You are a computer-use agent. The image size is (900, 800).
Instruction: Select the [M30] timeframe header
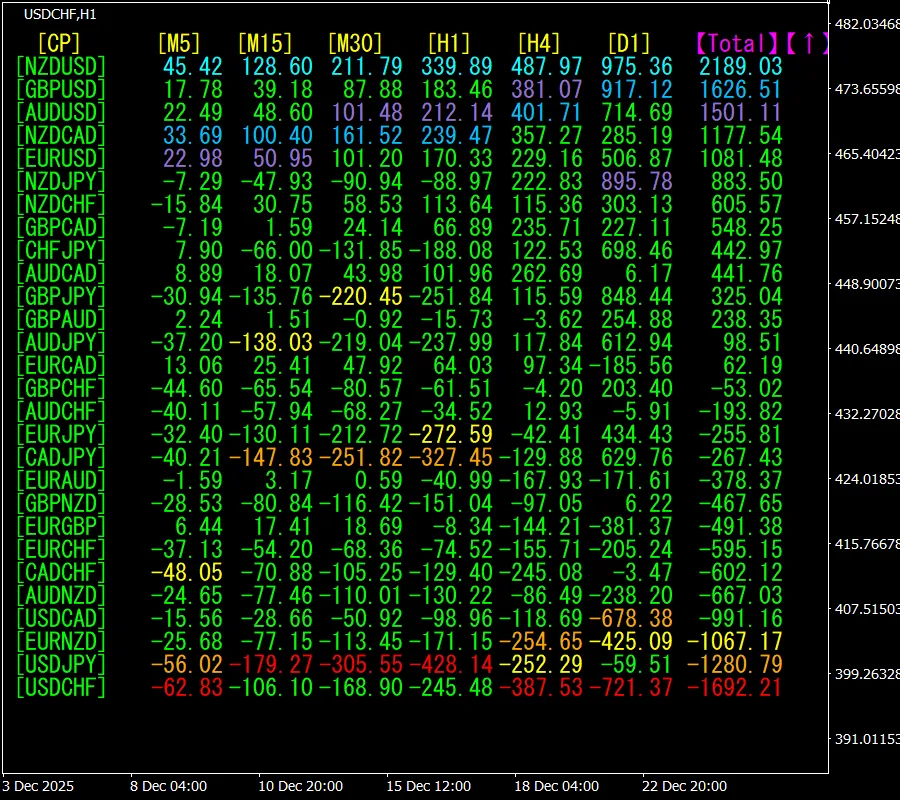355,43
